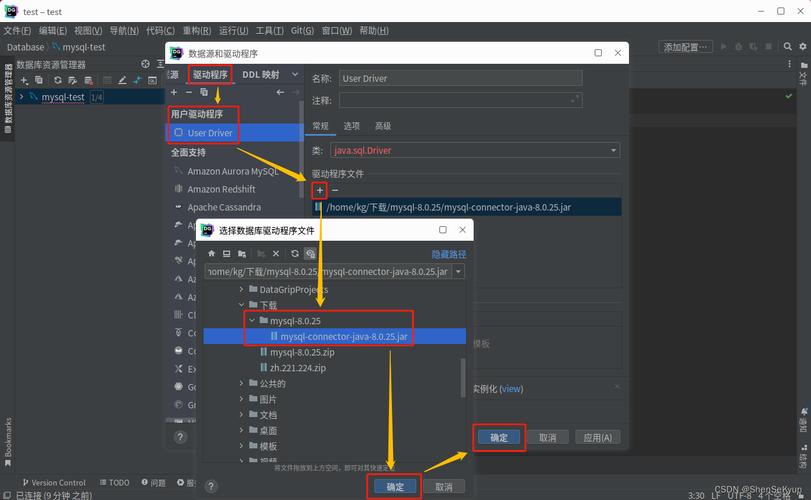
Task: Click back arrow in drivers list toolbar
Action: tap(280, 92)
